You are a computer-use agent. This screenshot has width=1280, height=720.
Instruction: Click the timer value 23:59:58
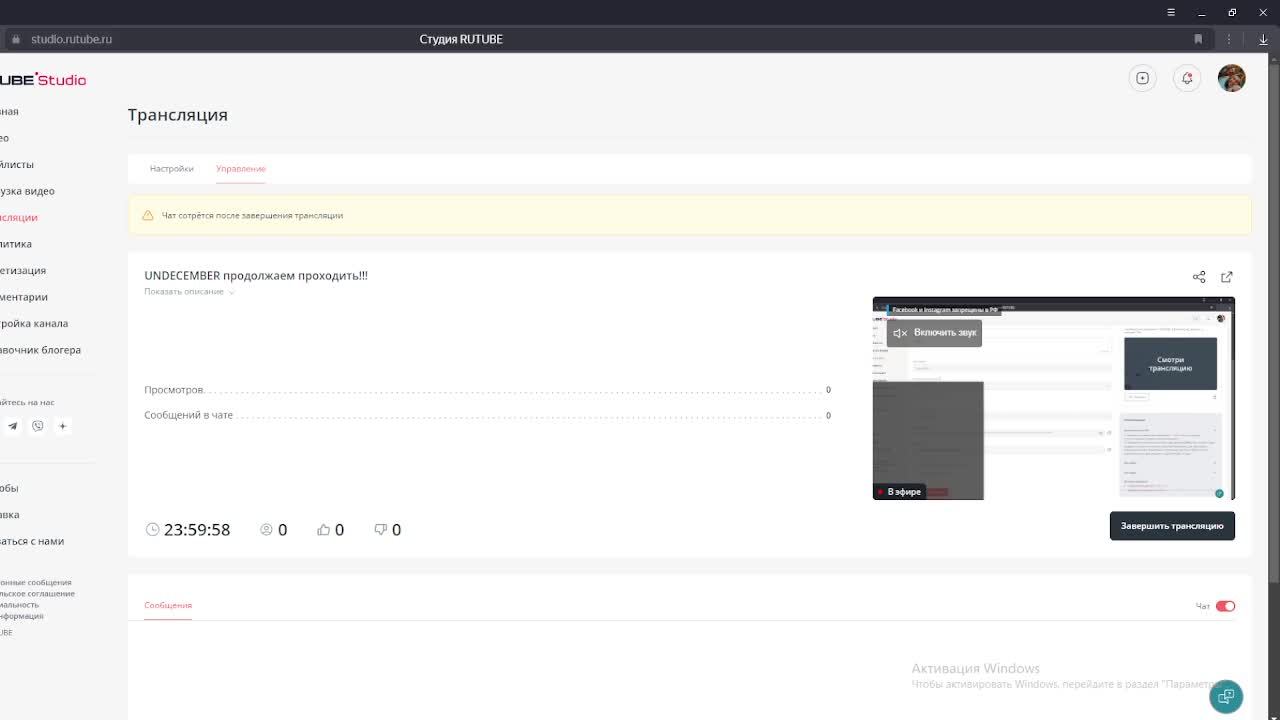197,530
